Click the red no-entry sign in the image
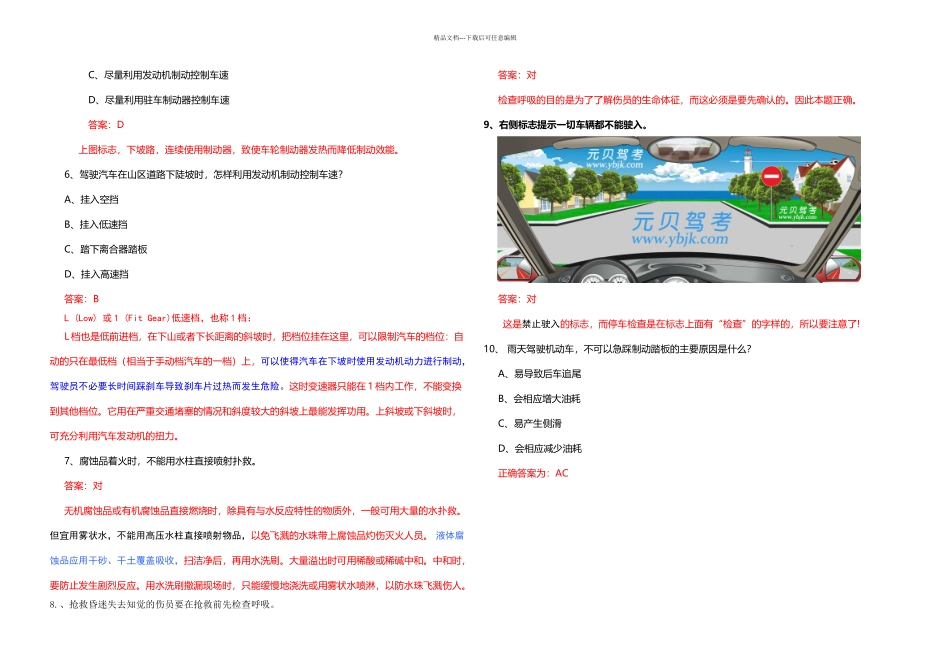The image size is (950, 672). [x=771, y=176]
